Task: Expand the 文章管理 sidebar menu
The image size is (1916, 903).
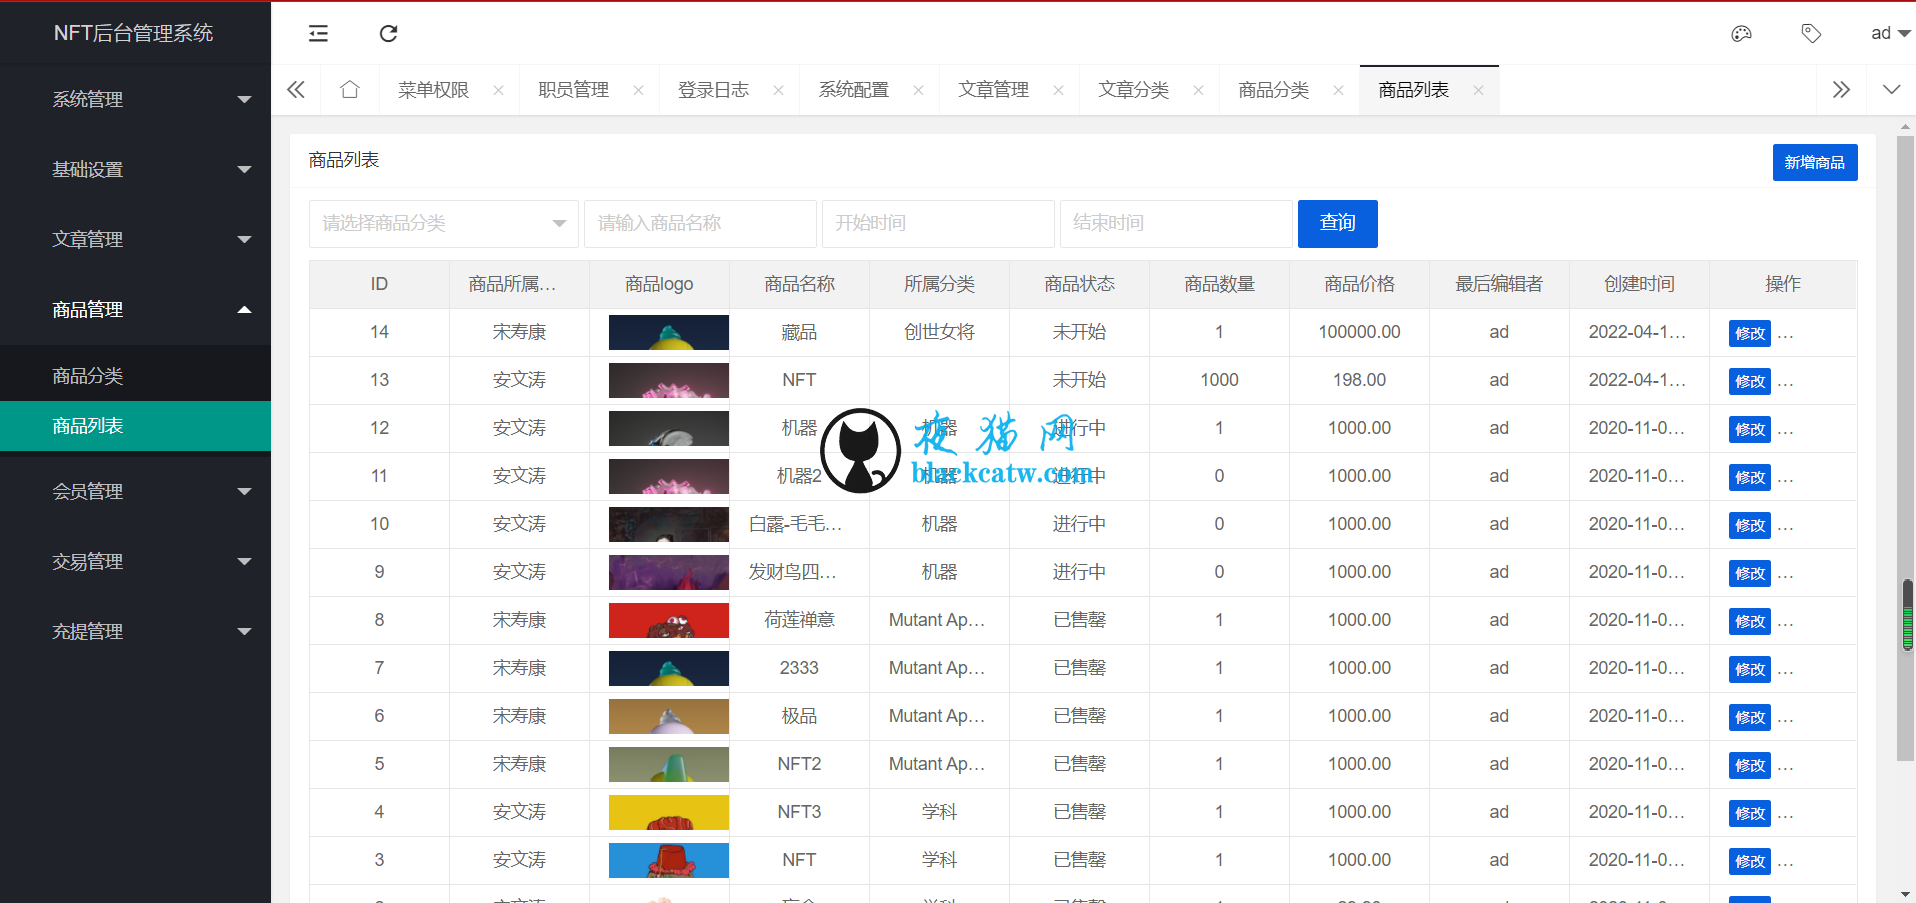Action: click(135, 239)
